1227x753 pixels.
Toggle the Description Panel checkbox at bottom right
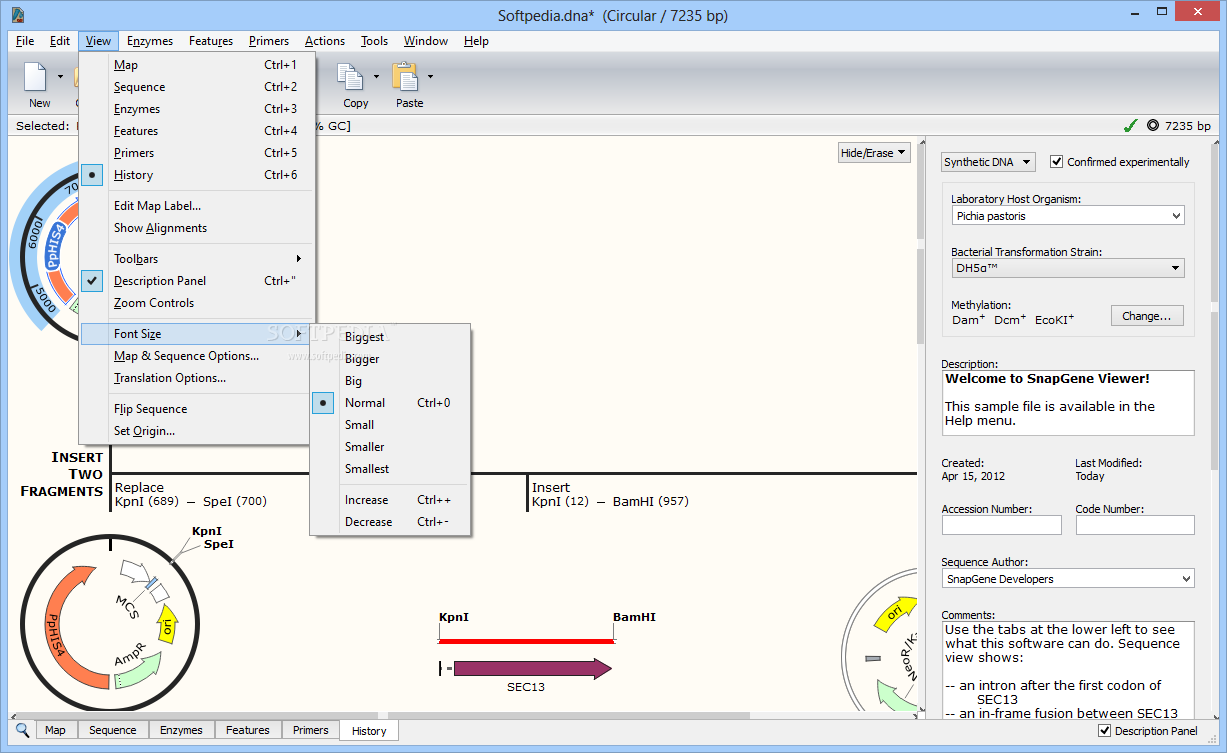[x=1104, y=731]
